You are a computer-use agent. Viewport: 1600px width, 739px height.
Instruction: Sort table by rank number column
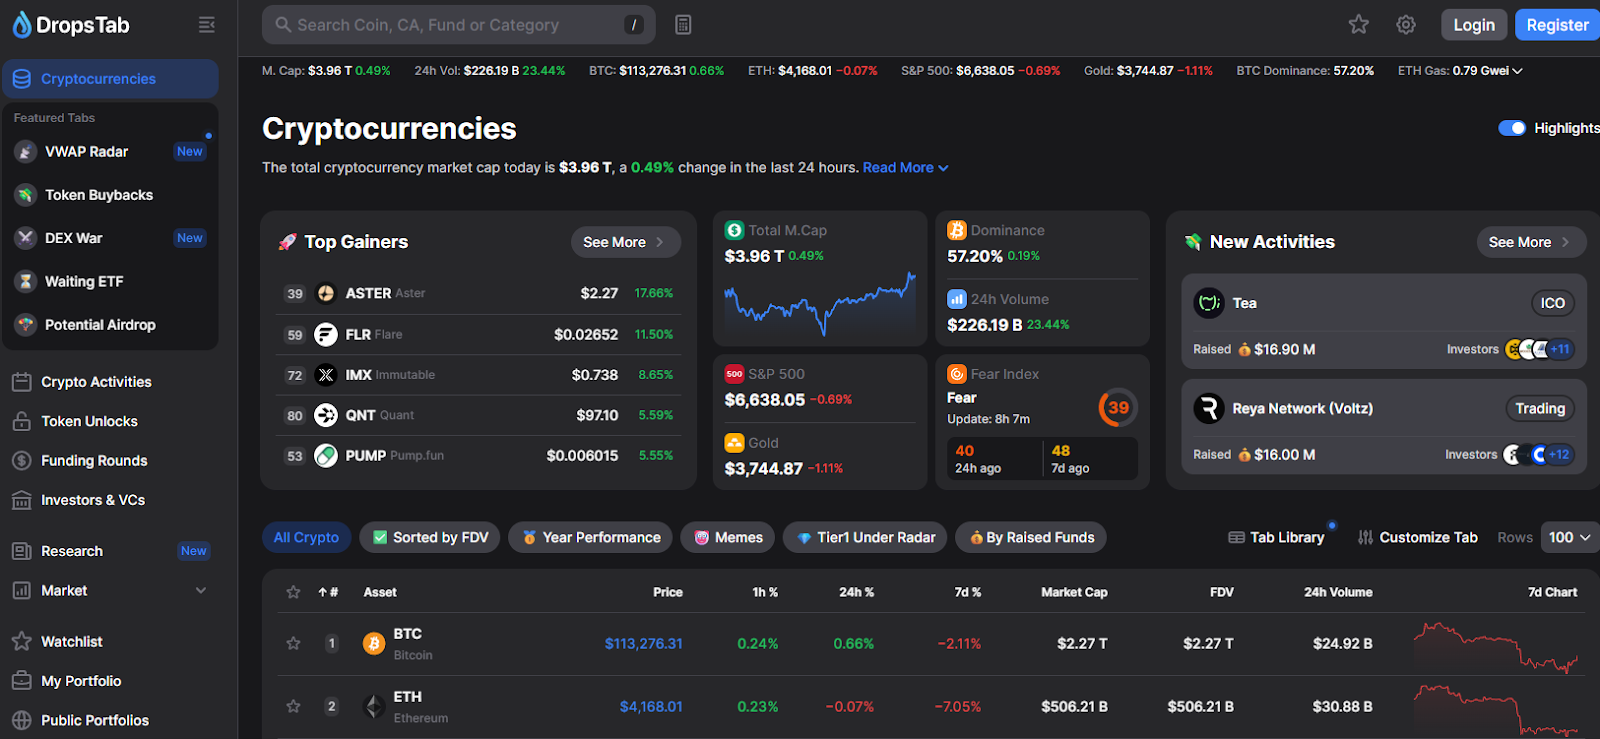tap(328, 592)
